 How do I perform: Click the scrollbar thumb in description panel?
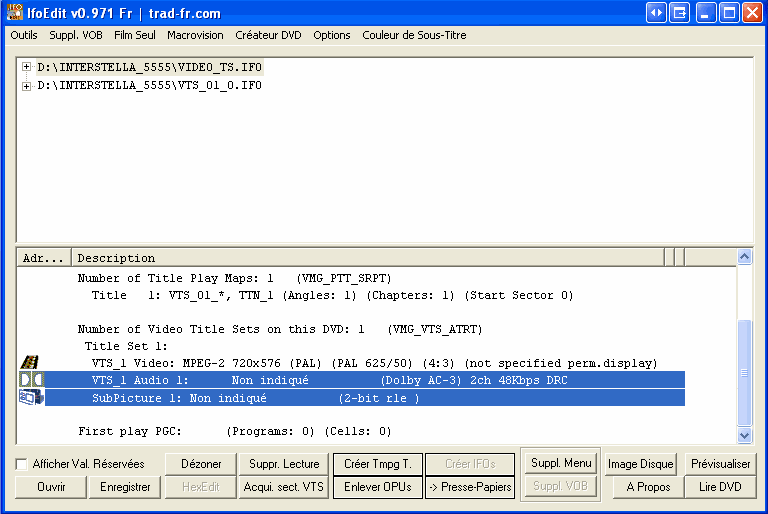click(x=744, y=372)
